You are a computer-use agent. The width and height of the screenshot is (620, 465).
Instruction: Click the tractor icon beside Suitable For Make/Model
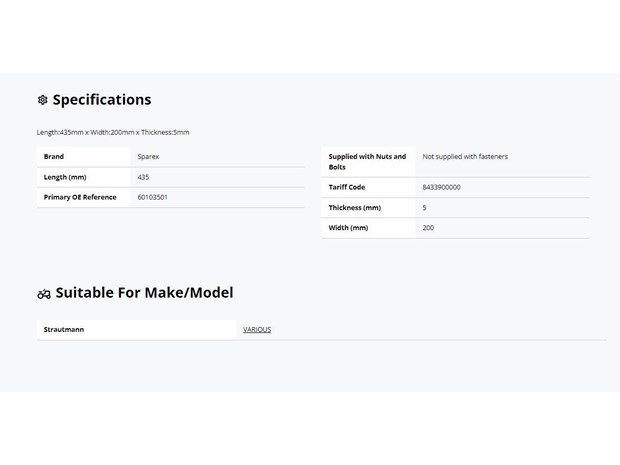click(44, 294)
